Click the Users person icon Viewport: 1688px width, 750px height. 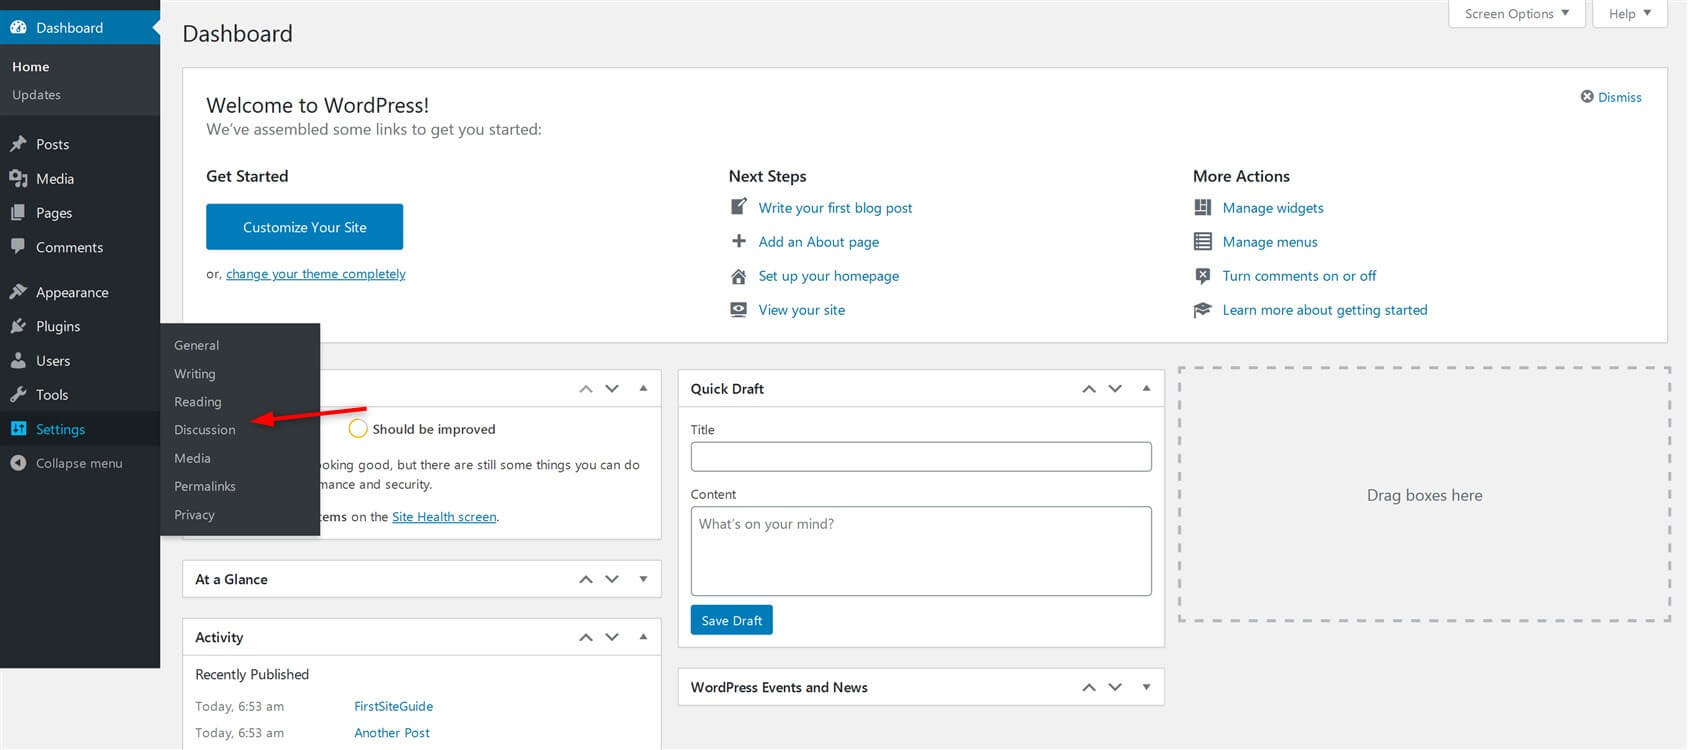tap(18, 360)
